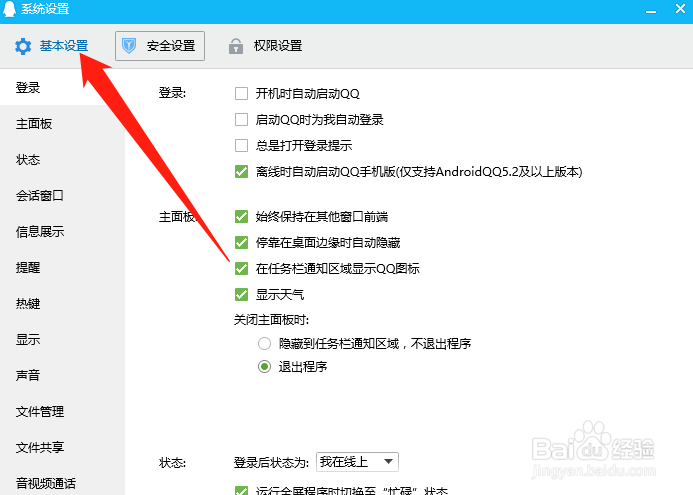Go to 提醒 settings in sidebar
The image size is (693, 495).
coord(28,267)
